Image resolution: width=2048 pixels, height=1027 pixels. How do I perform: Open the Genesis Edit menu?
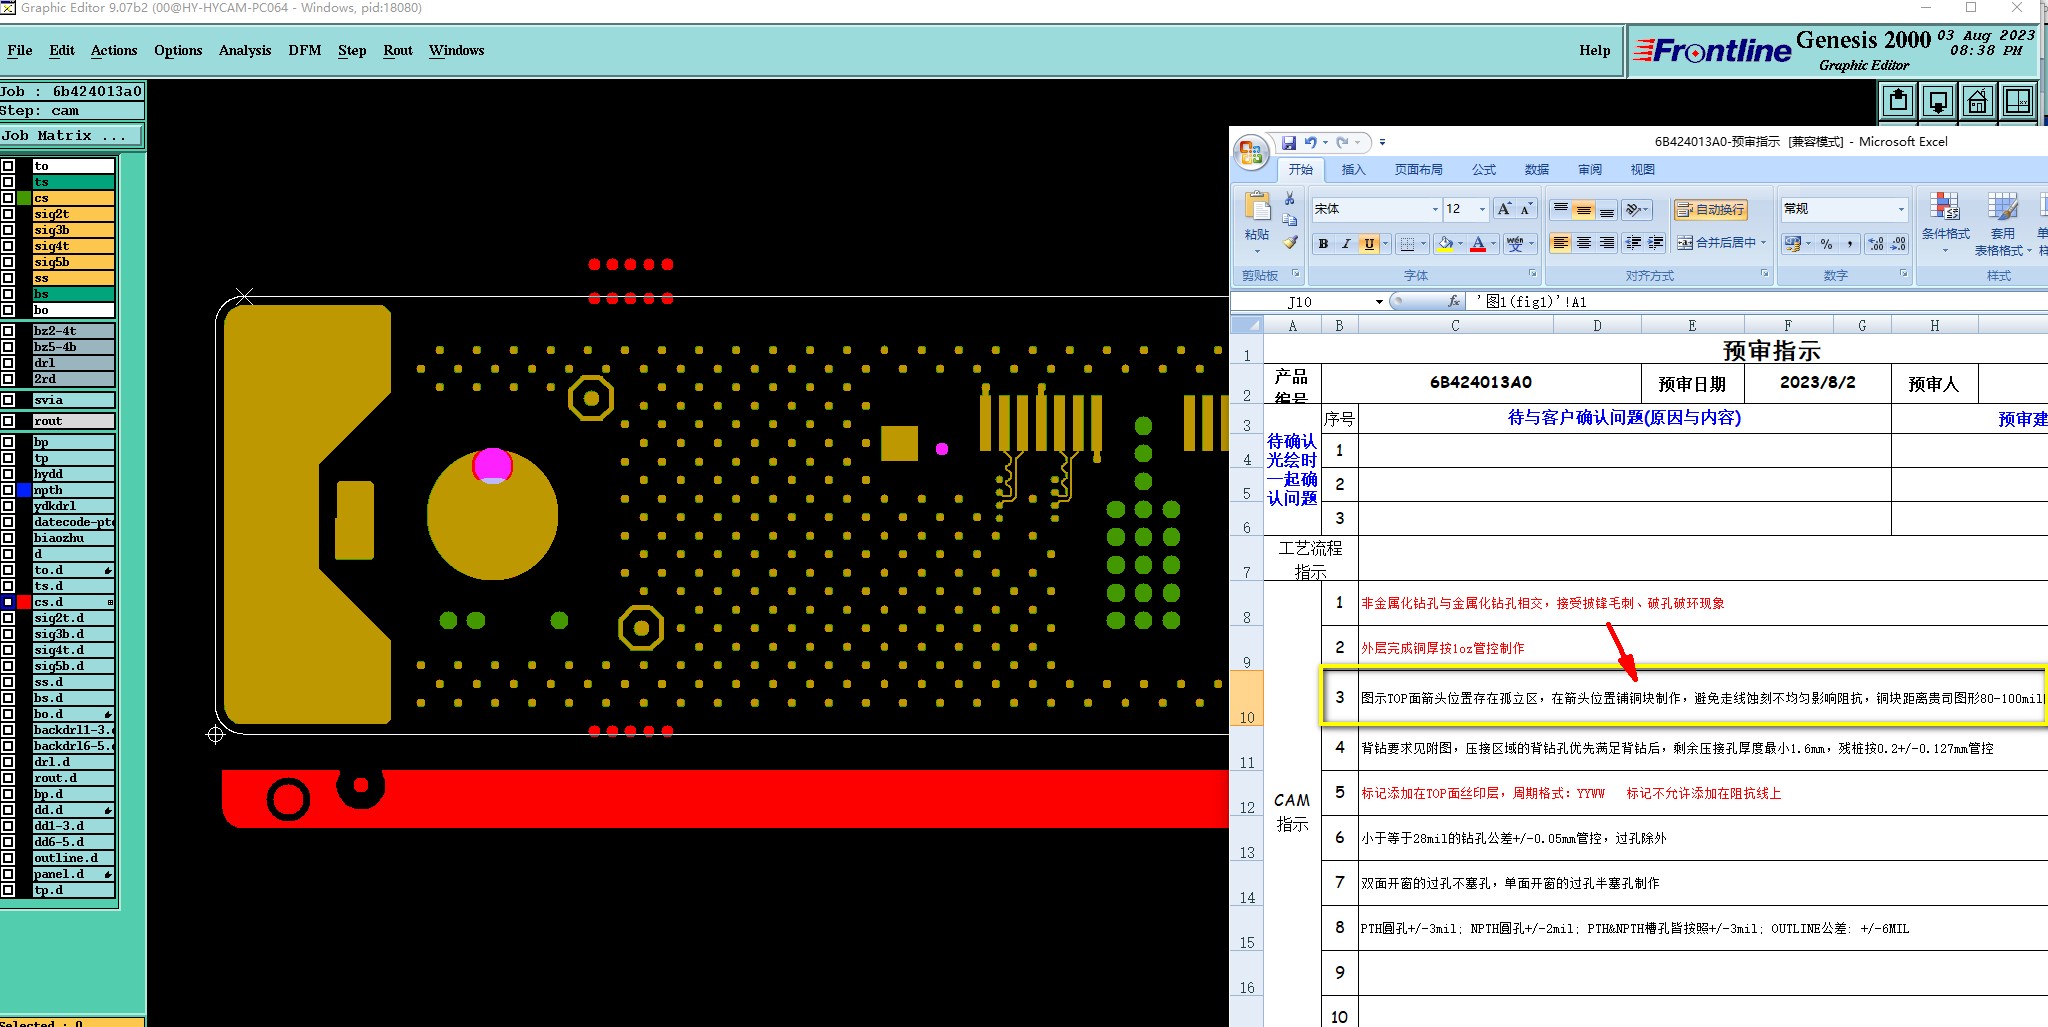coord(62,50)
